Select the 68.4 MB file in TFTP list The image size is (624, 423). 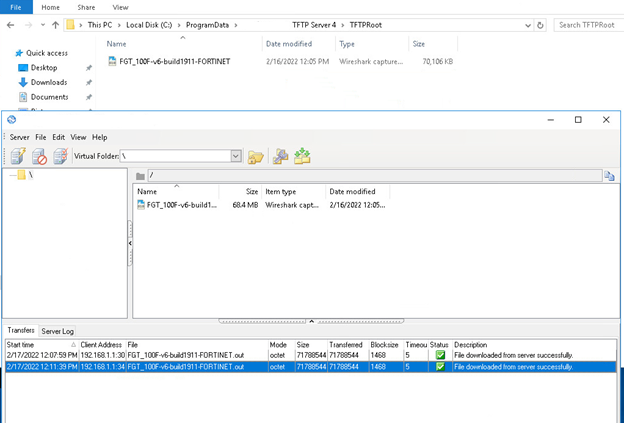[x=263, y=205]
